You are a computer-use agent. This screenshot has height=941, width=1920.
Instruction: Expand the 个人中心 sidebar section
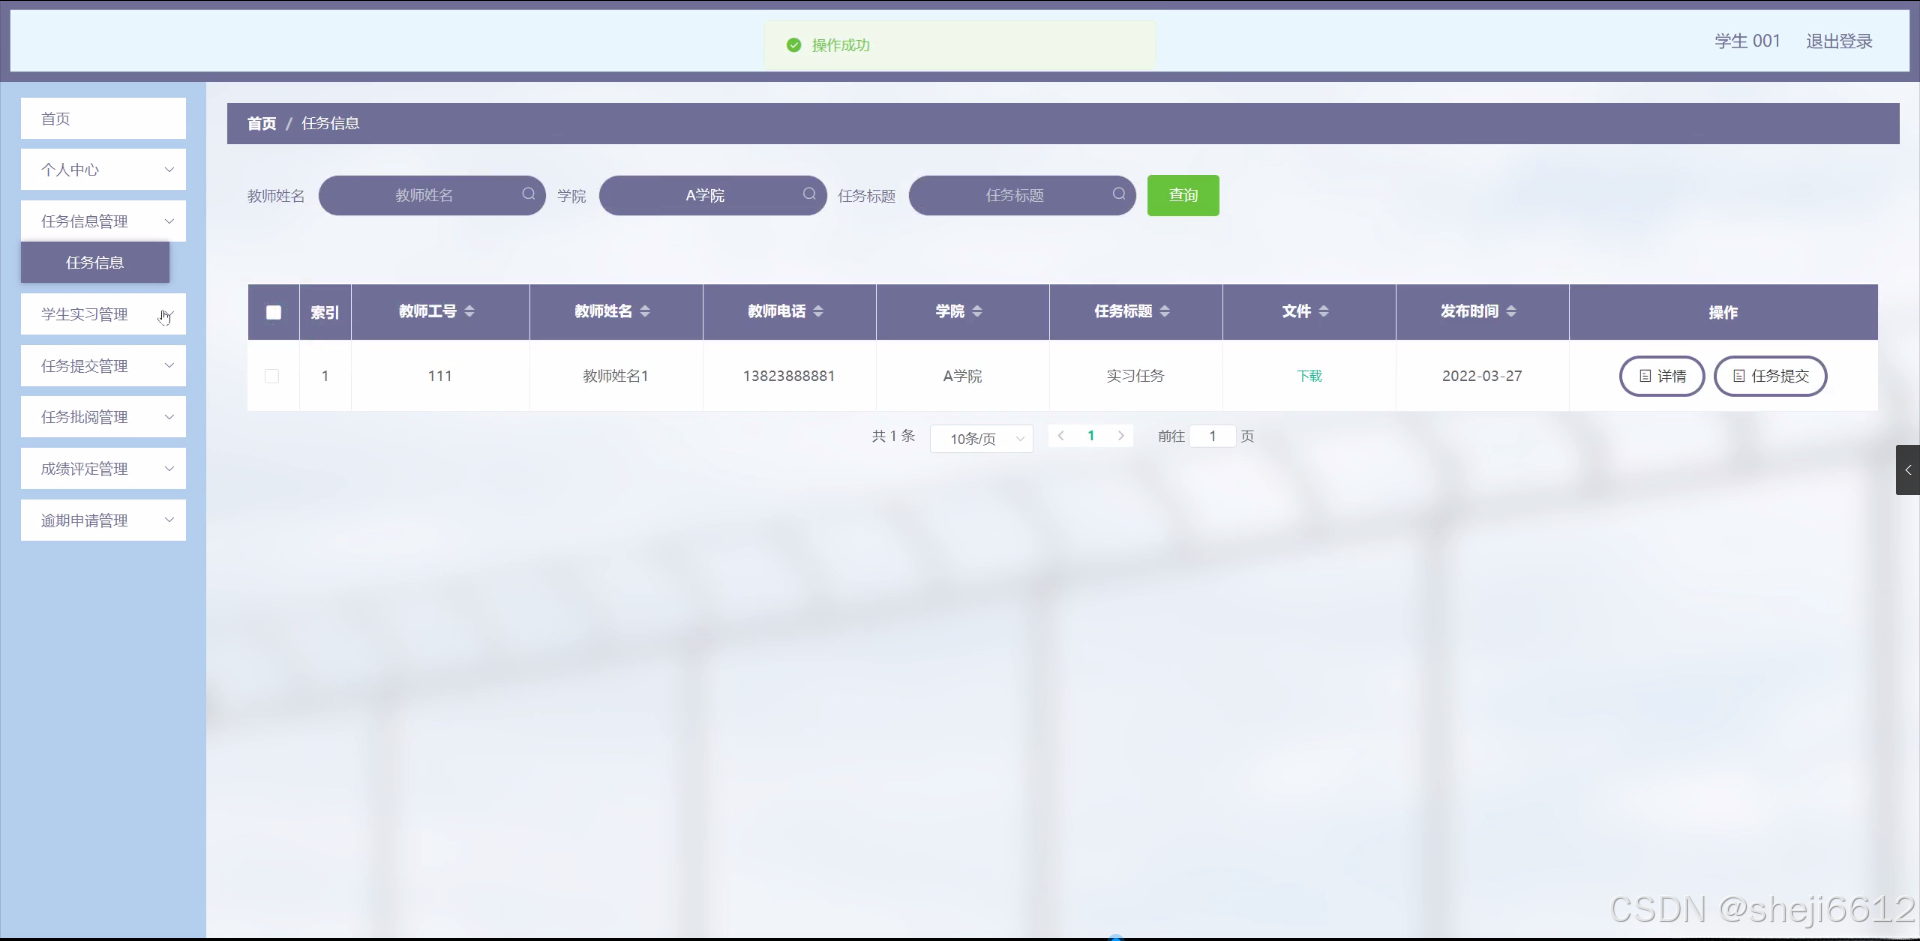tap(103, 169)
